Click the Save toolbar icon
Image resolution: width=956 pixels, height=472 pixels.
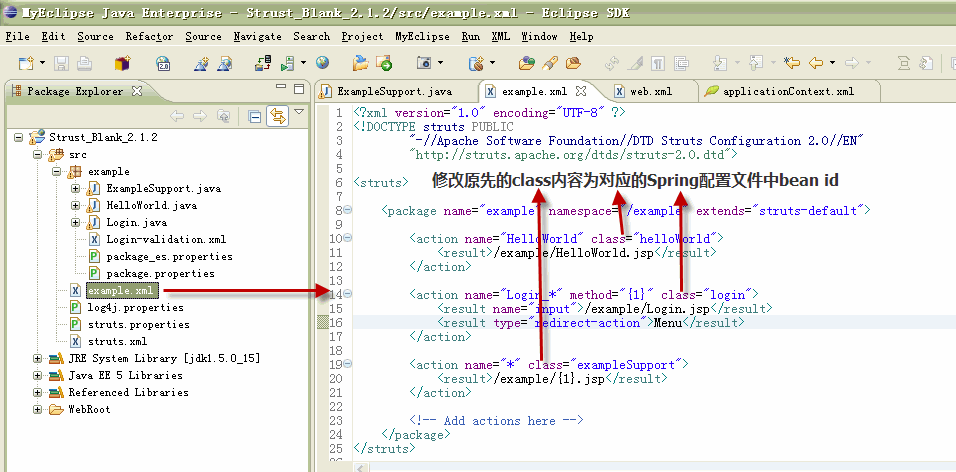click(60, 63)
